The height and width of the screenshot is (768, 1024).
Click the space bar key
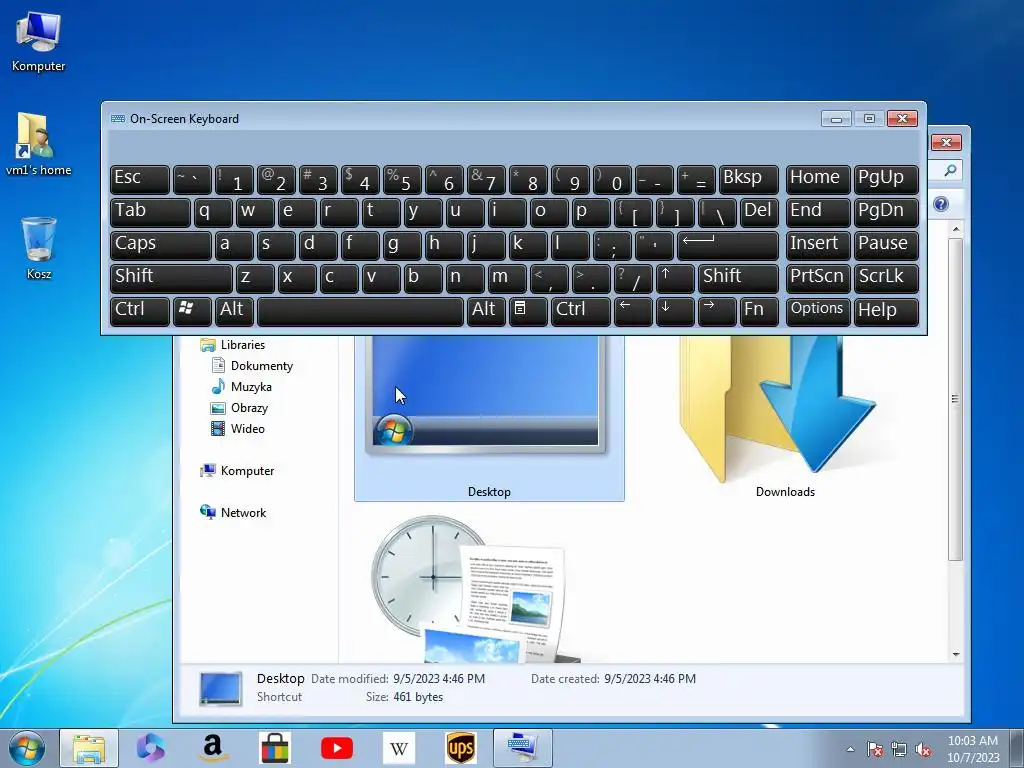coord(360,311)
